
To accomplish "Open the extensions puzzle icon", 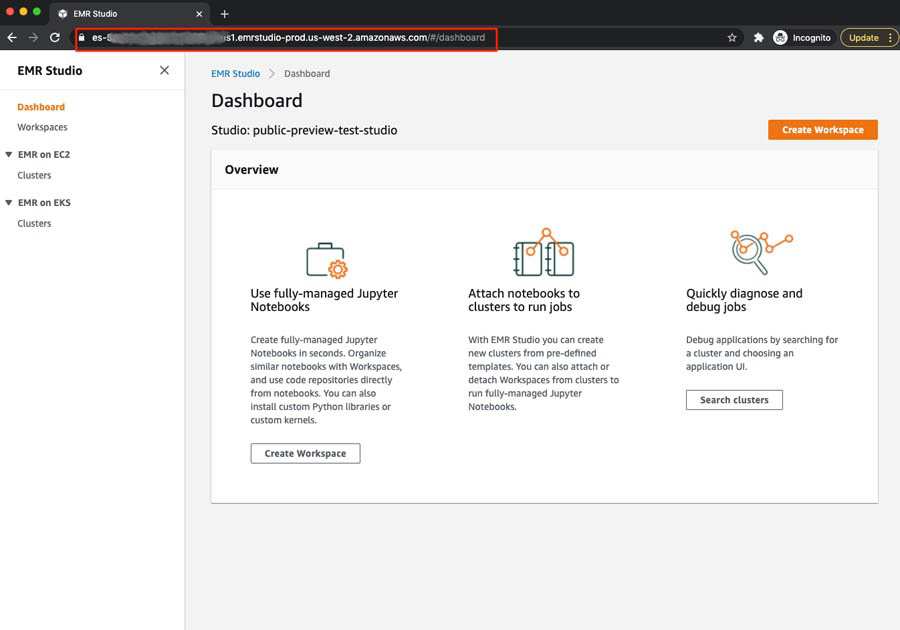I will pos(758,37).
